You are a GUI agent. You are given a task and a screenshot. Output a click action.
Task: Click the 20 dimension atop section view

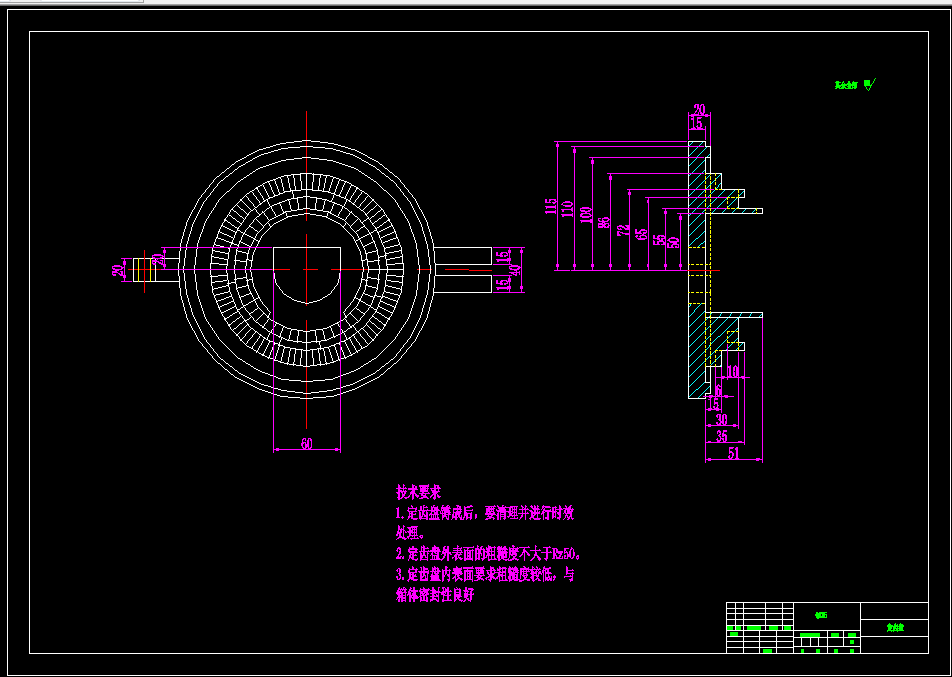(x=699, y=110)
